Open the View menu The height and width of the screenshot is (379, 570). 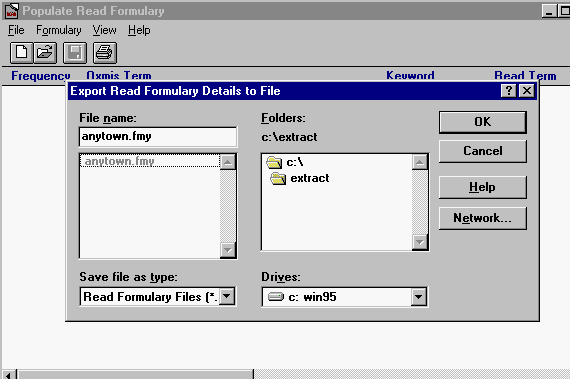tap(104, 30)
